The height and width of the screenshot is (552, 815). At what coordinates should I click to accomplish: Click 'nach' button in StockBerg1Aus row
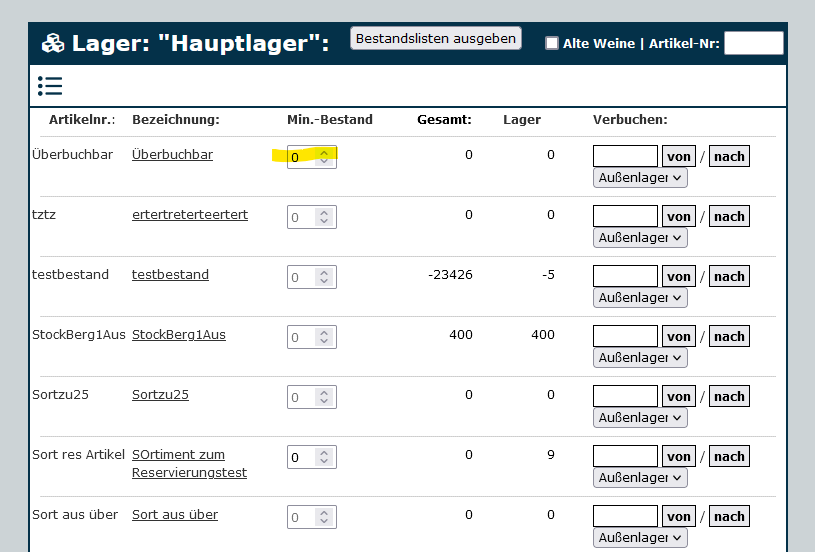coord(729,337)
